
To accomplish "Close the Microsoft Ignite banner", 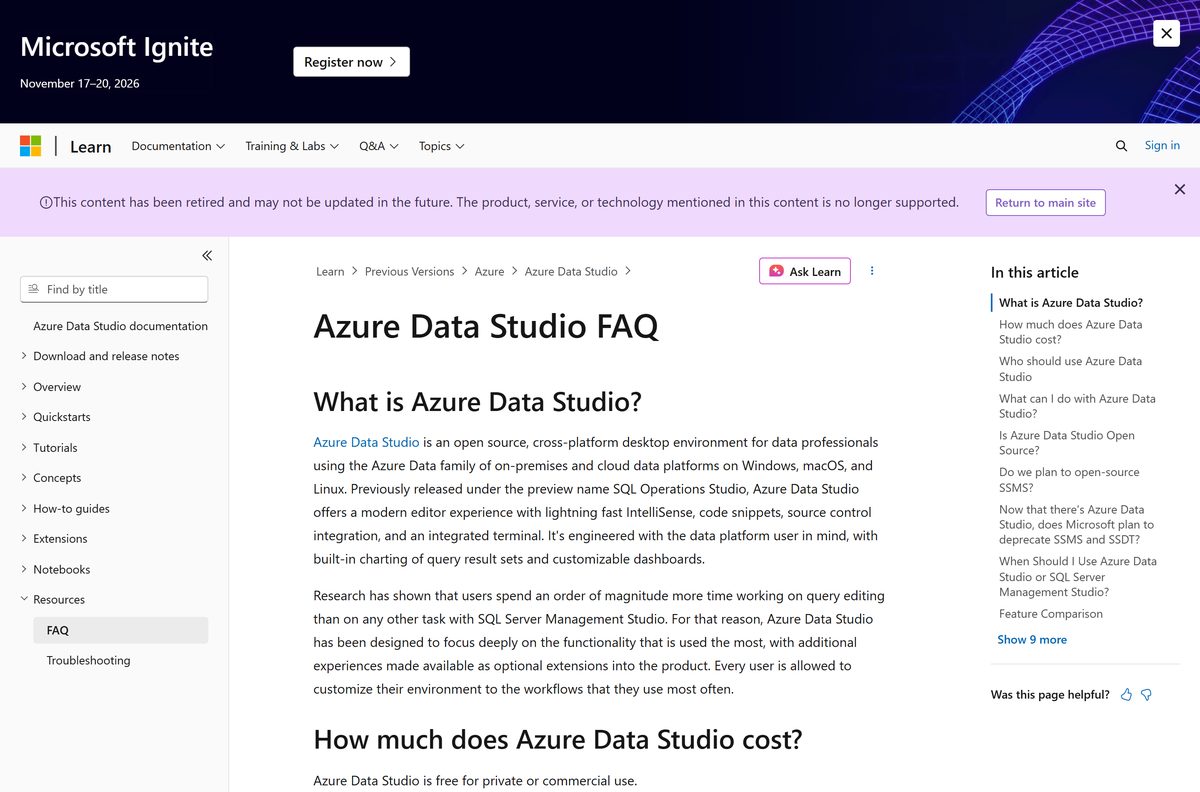I will tap(1166, 33).
